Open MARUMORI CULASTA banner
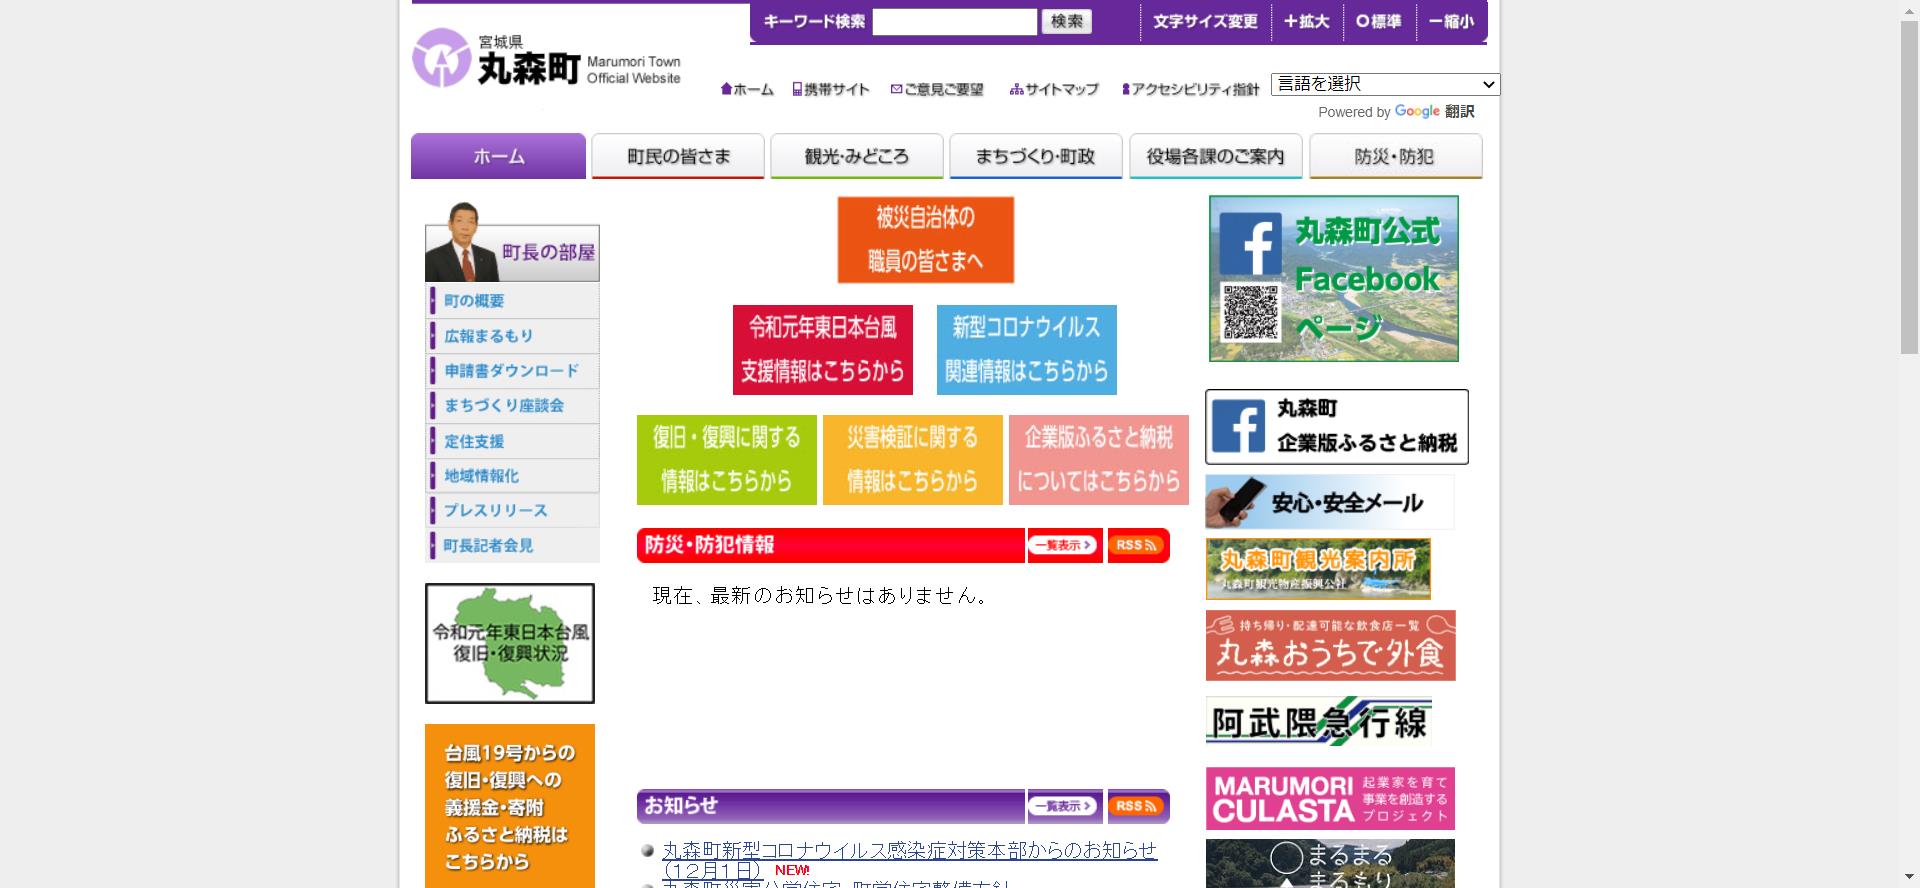The image size is (1920, 888). coord(1330,798)
